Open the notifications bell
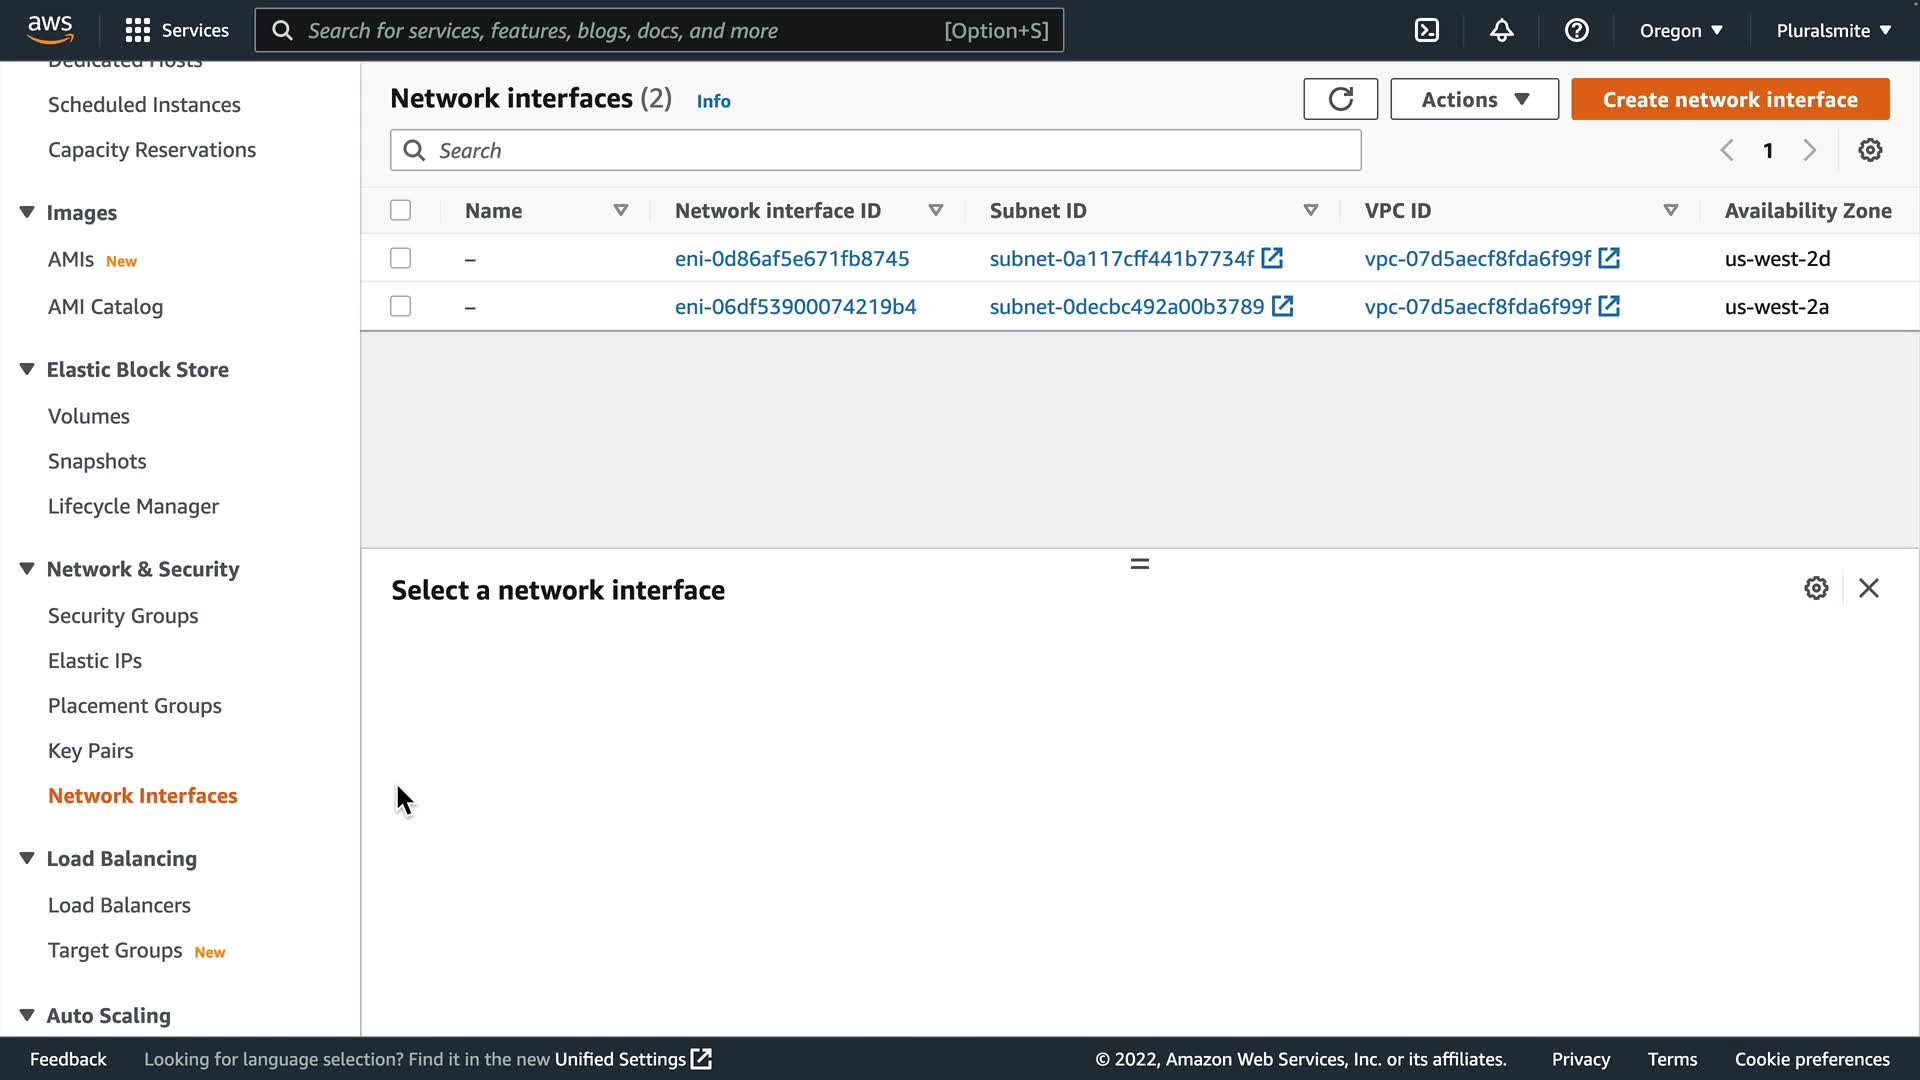Image resolution: width=1920 pixels, height=1080 pixels. click(1501, 30)
